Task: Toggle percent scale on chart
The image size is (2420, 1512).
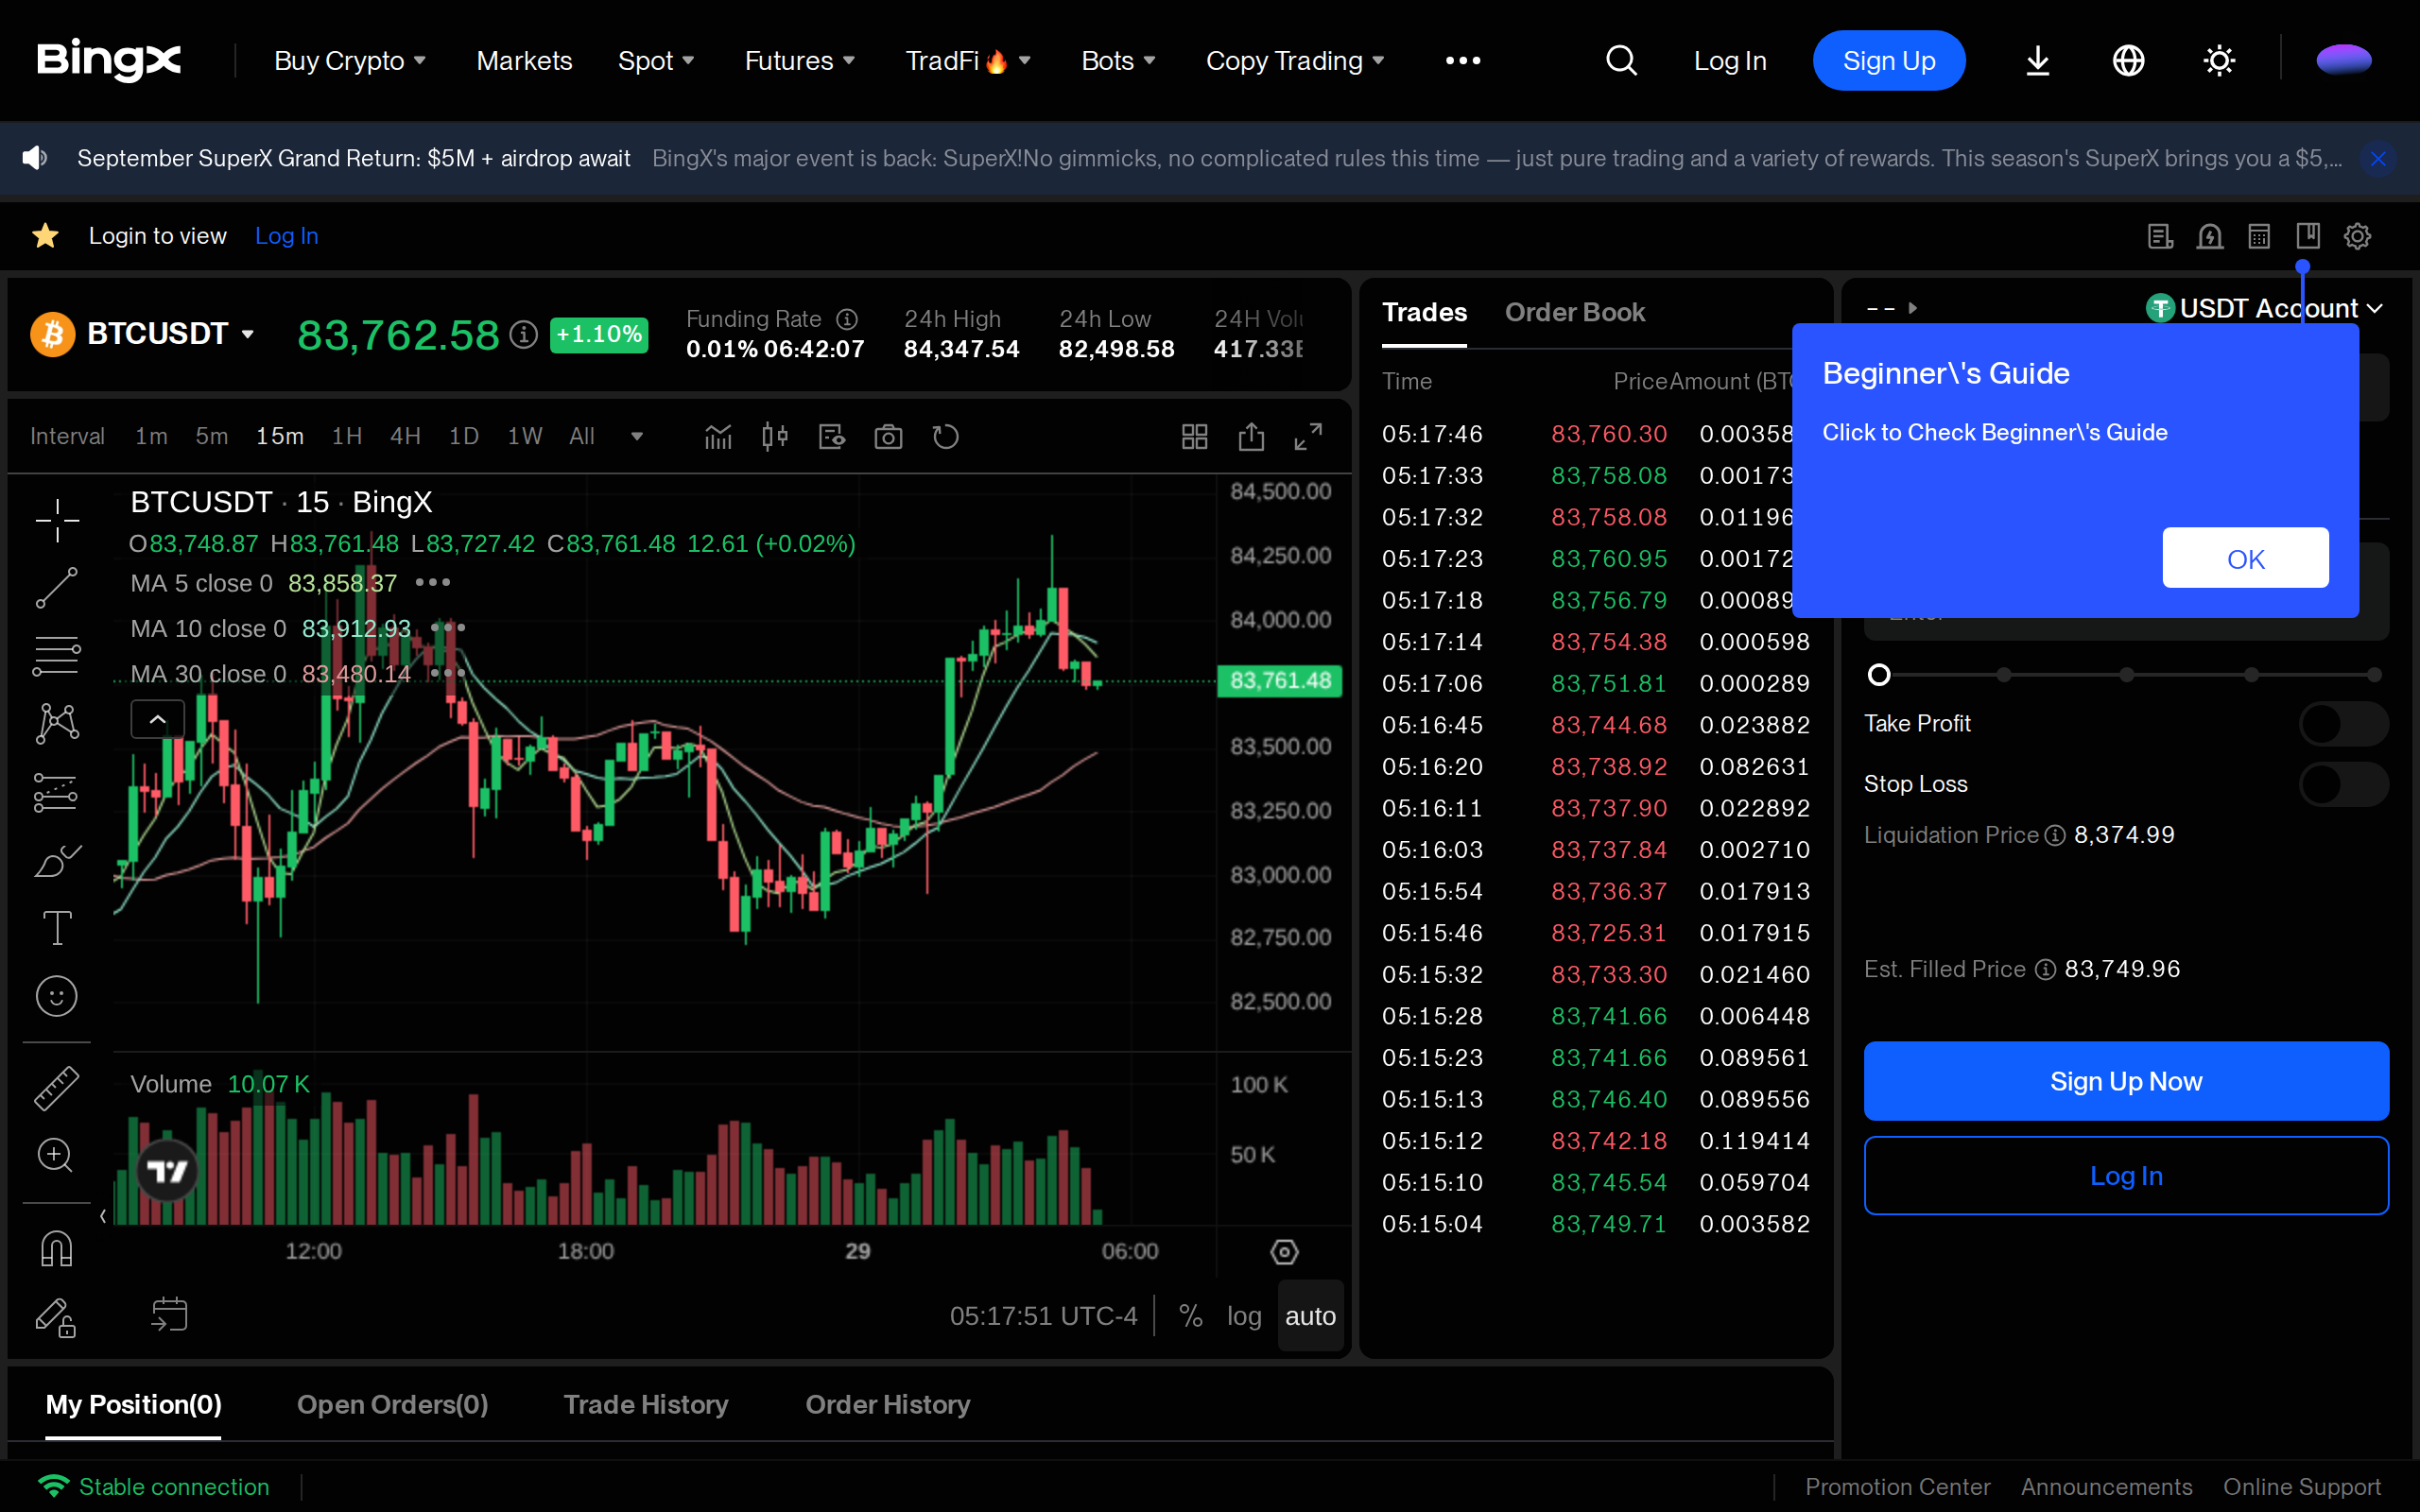Action: pyautogui.click(x=1190, y=1316)
